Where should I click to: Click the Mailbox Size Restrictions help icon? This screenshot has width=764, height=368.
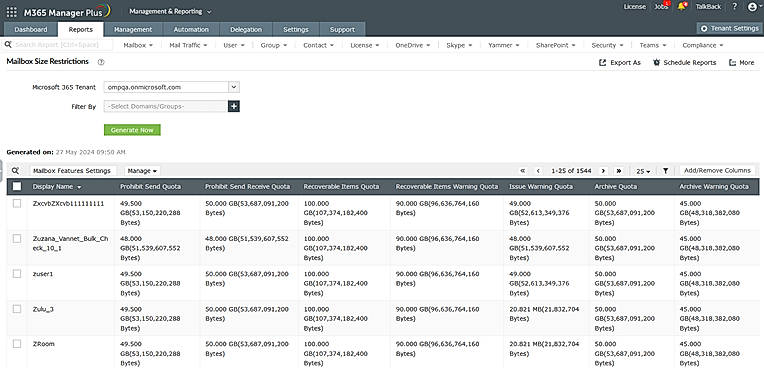click(x=101, y=62)
